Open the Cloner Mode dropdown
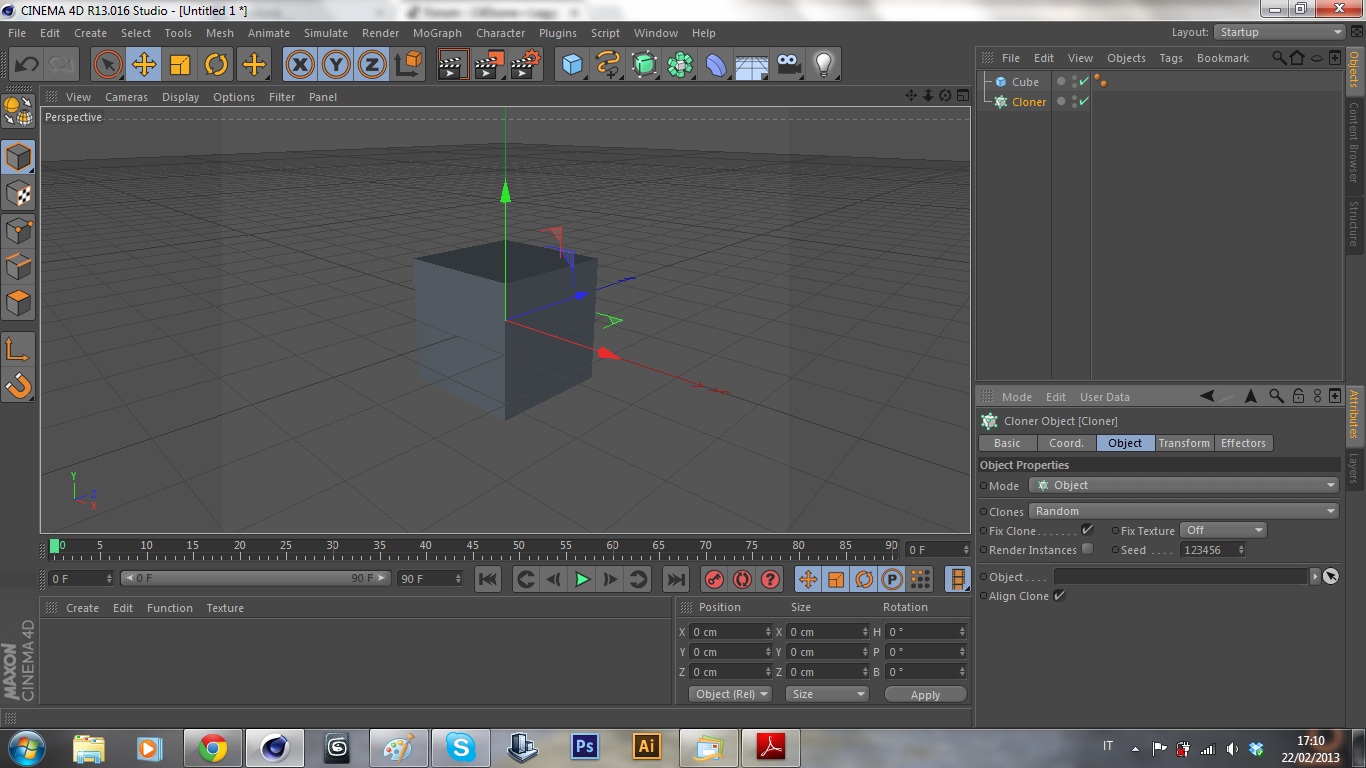The image size is (1366, 768). point(1183,485)
